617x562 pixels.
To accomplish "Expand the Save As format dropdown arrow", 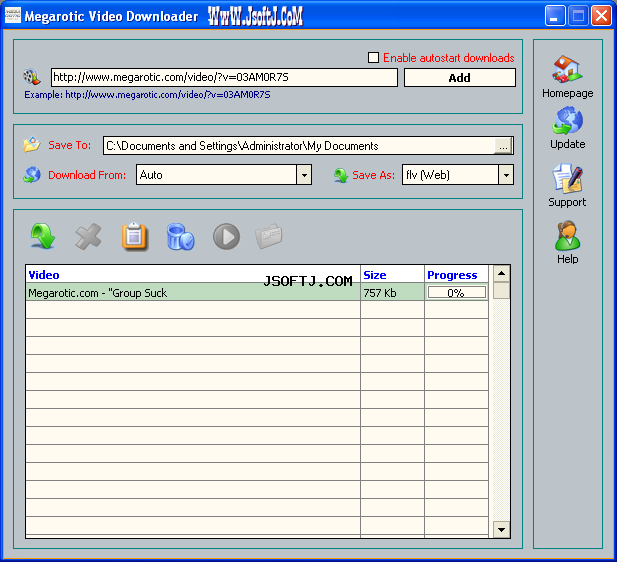I will point(506,175).
